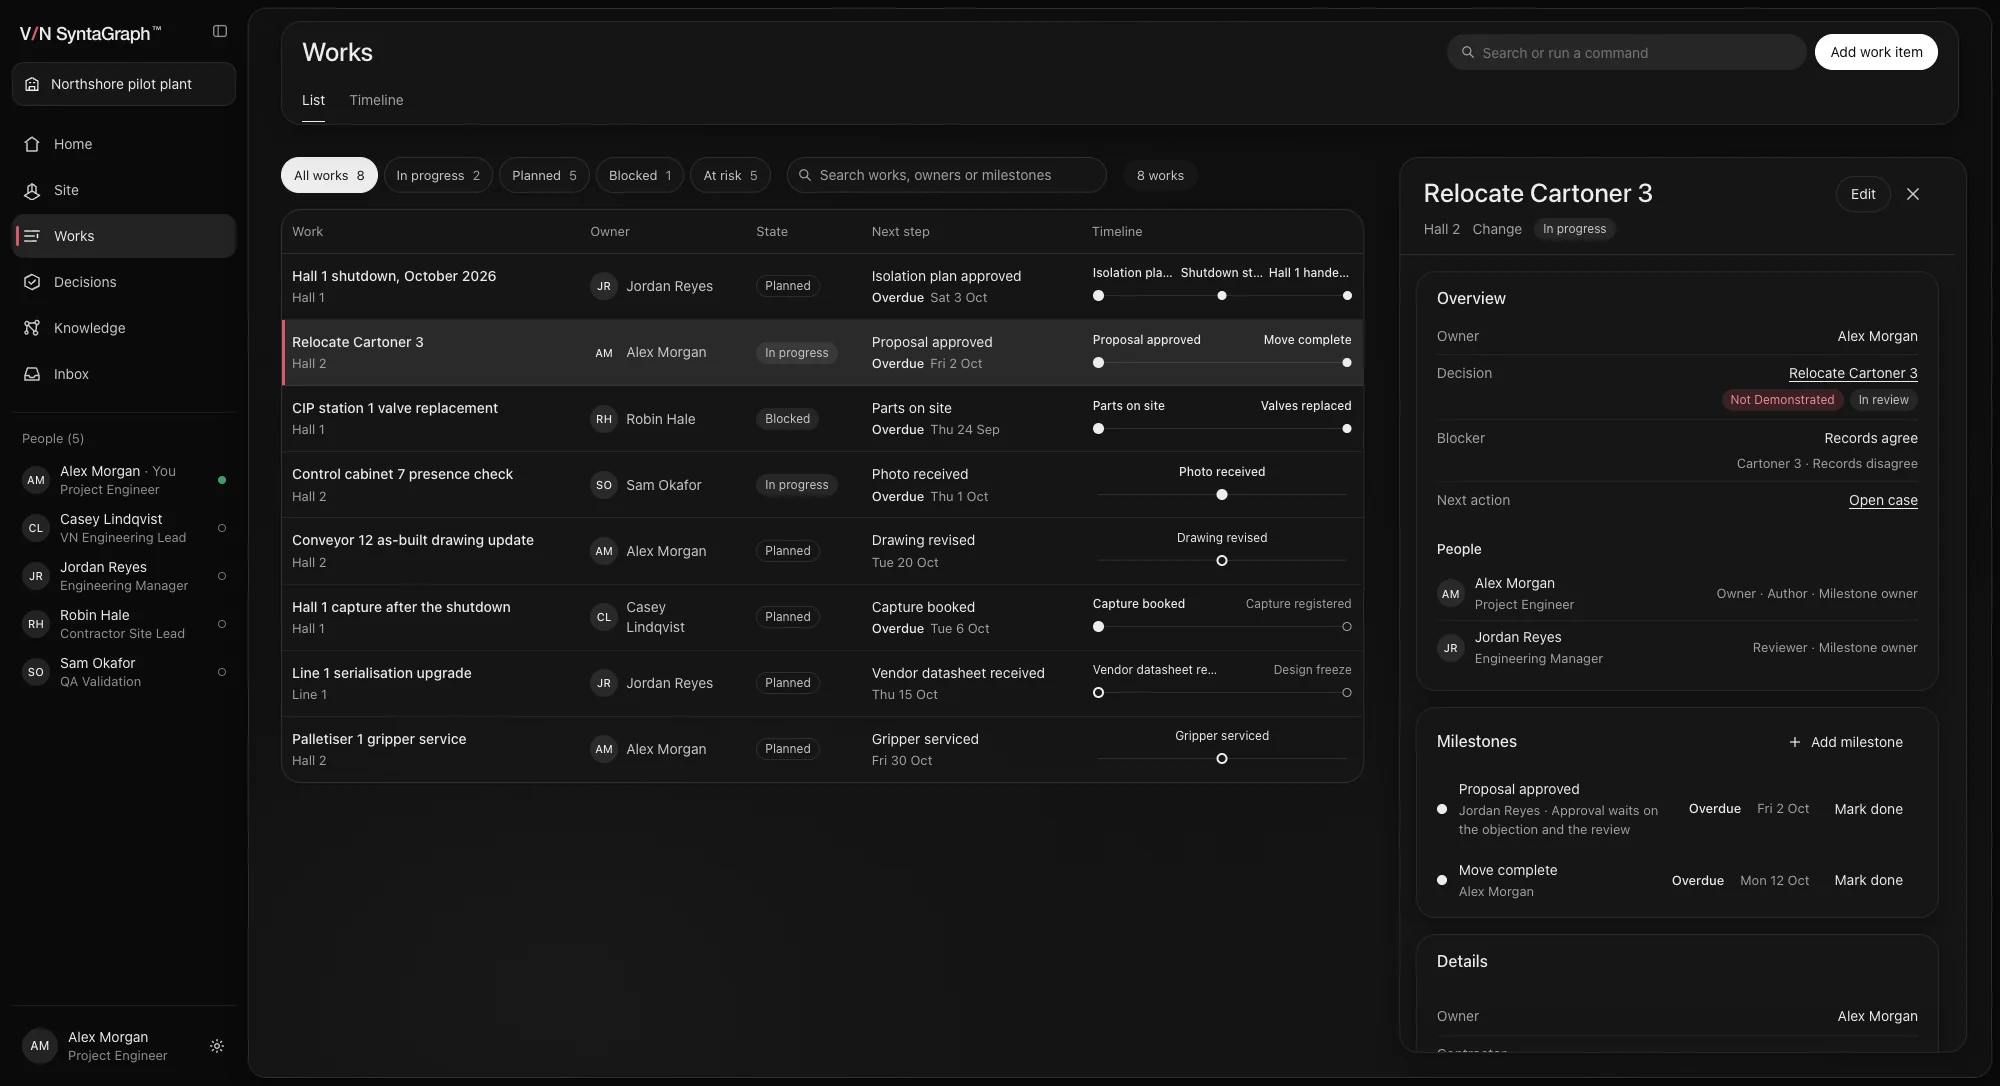Collapse the sidebar with the panel icon

pyautogui.click(x=220, y=32)
